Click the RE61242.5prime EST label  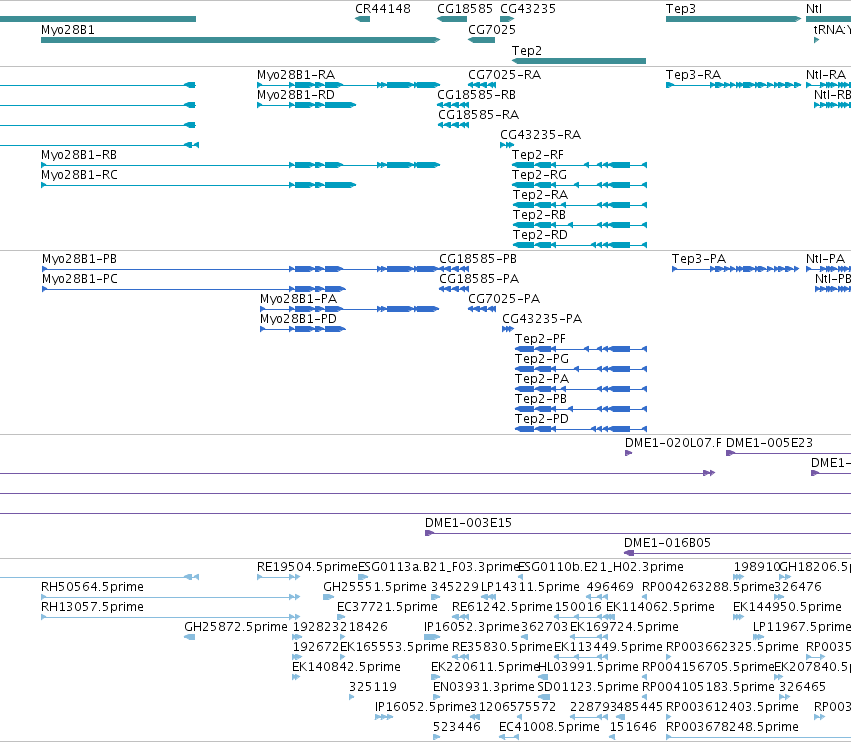click(503, 607)
